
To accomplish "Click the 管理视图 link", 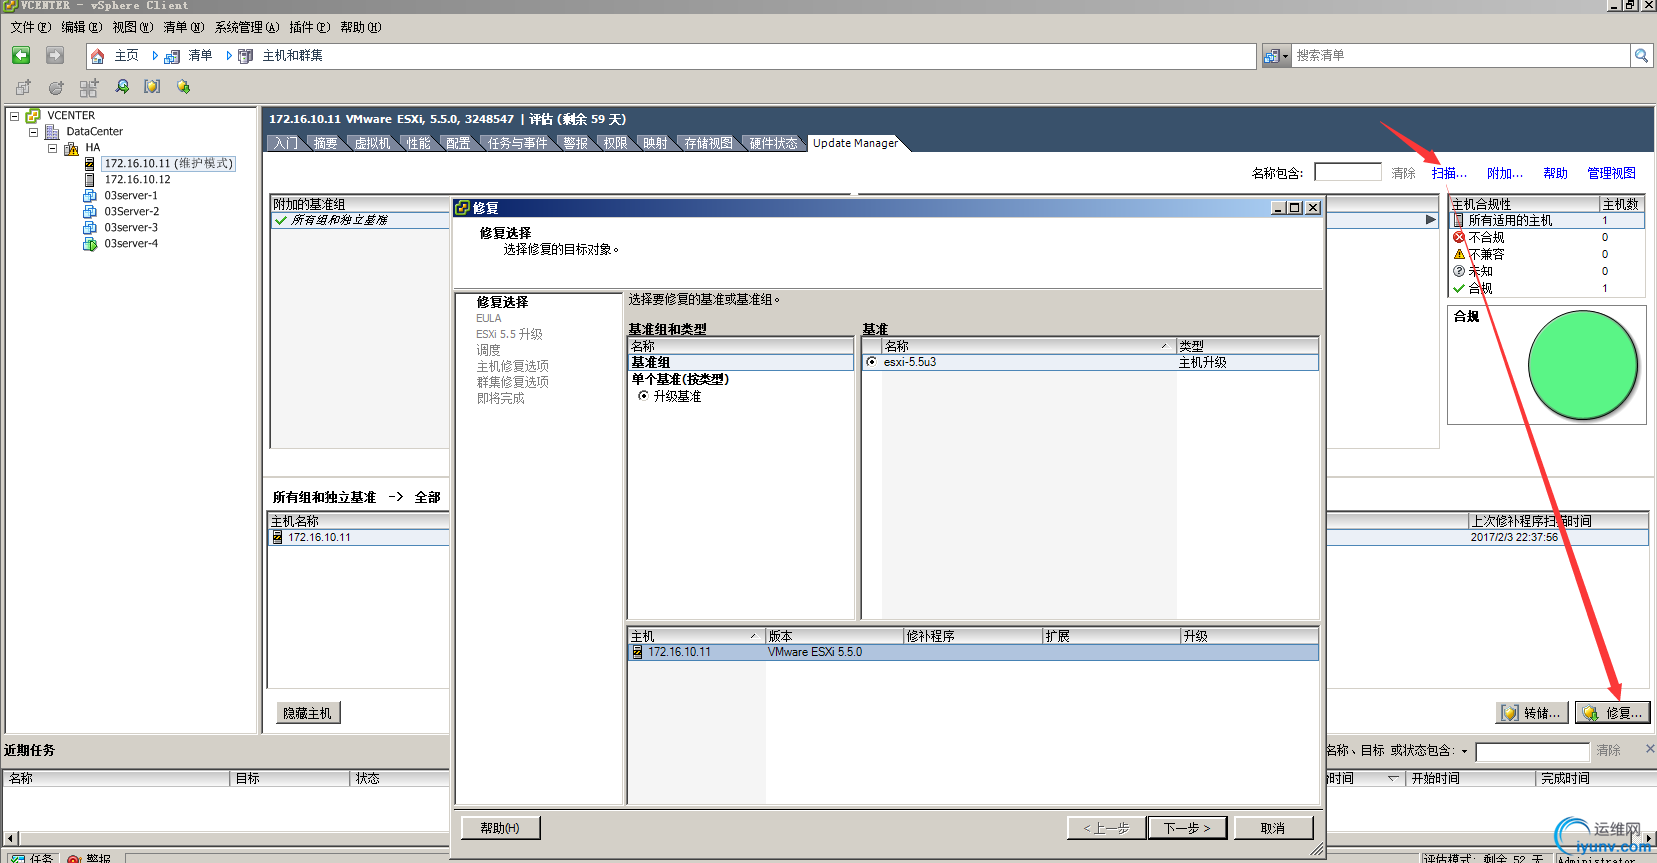I will [x=1612, y=173].
